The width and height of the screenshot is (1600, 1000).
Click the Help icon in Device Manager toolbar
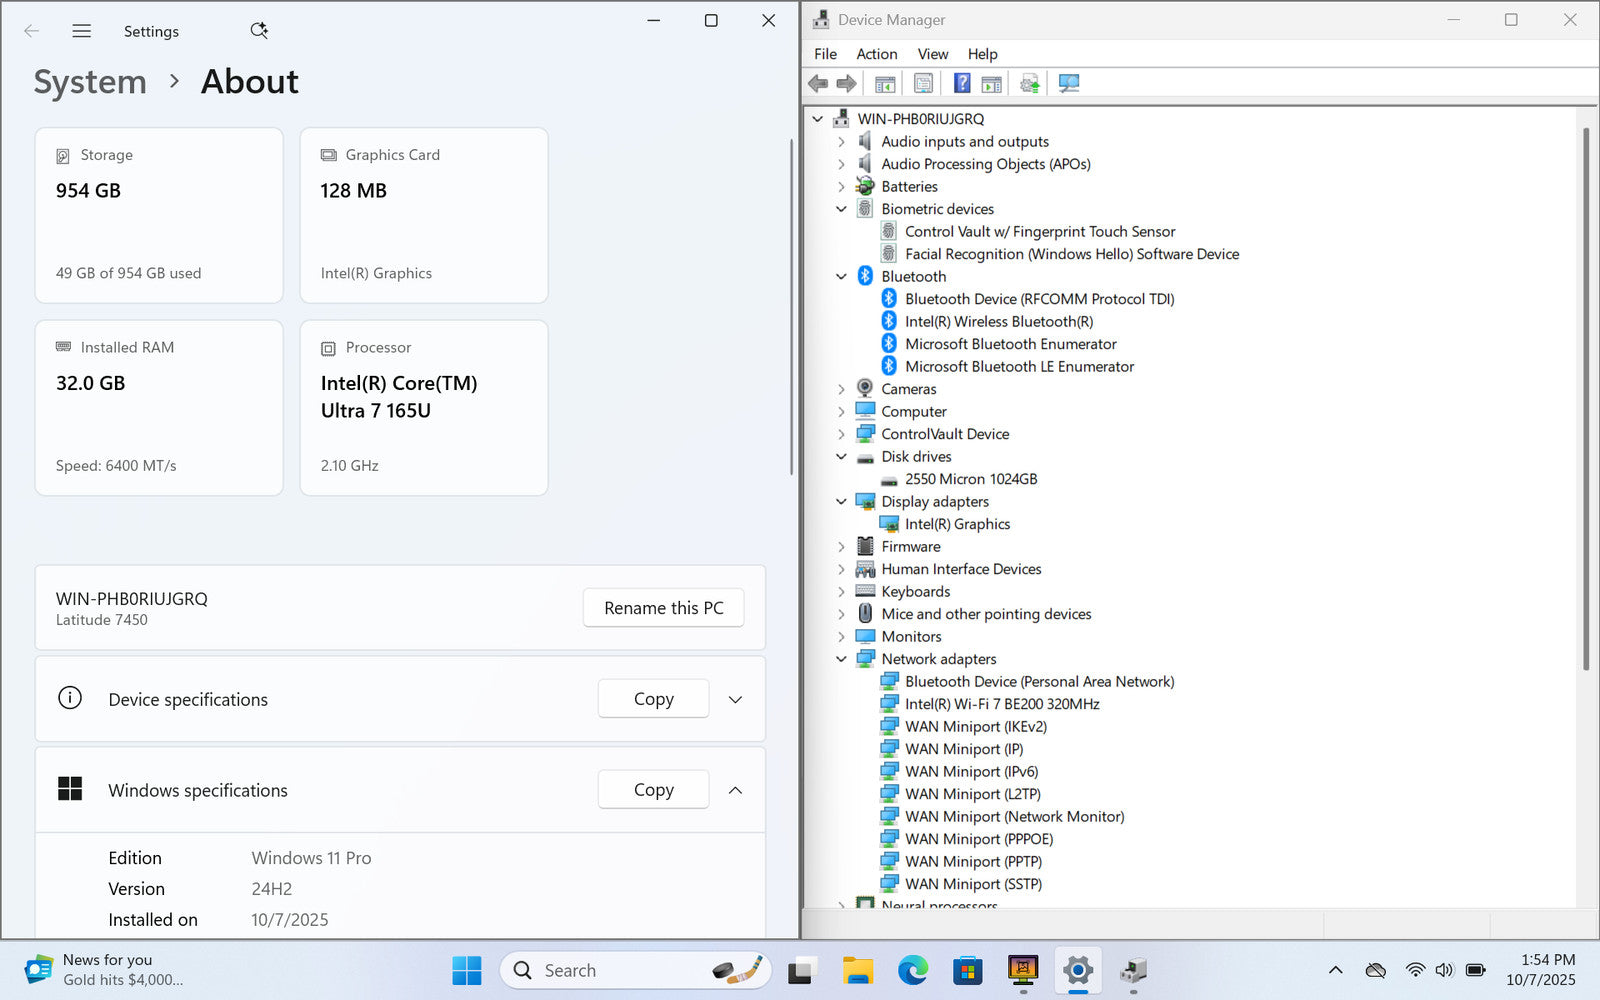961,84
